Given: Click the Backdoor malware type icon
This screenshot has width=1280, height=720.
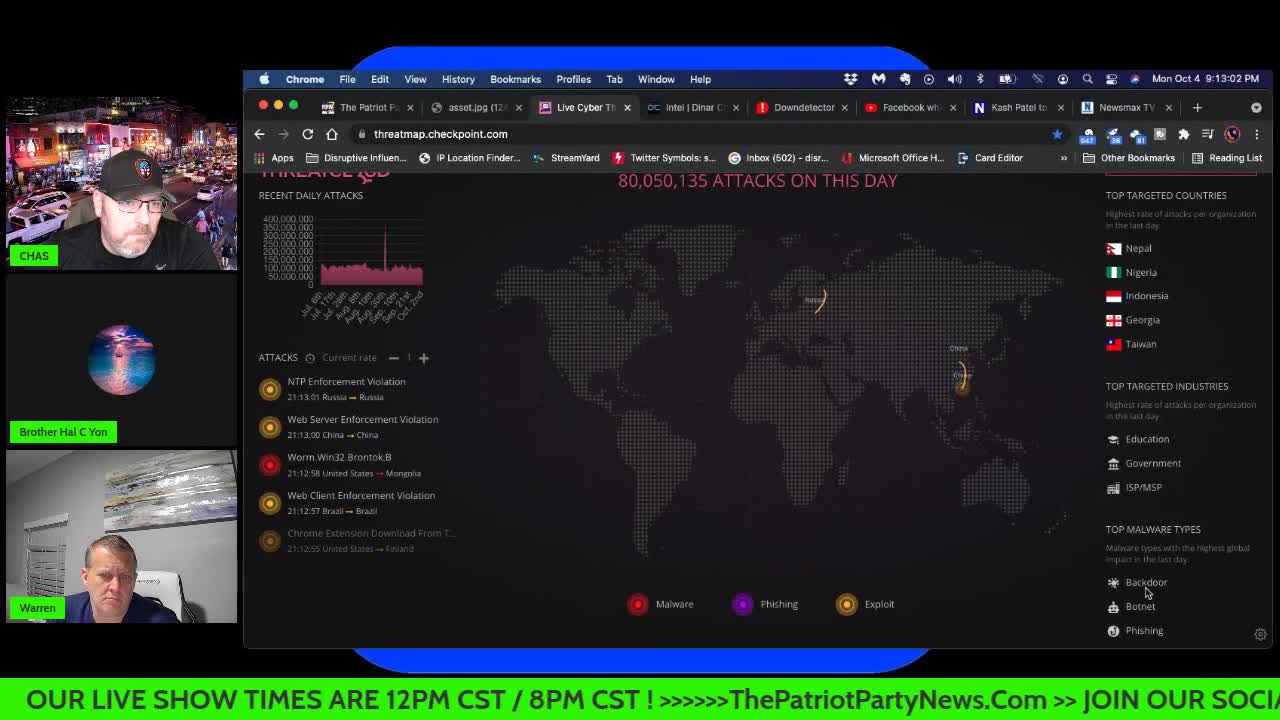Looking at the screenshot, I should [x=1113, y=582].
